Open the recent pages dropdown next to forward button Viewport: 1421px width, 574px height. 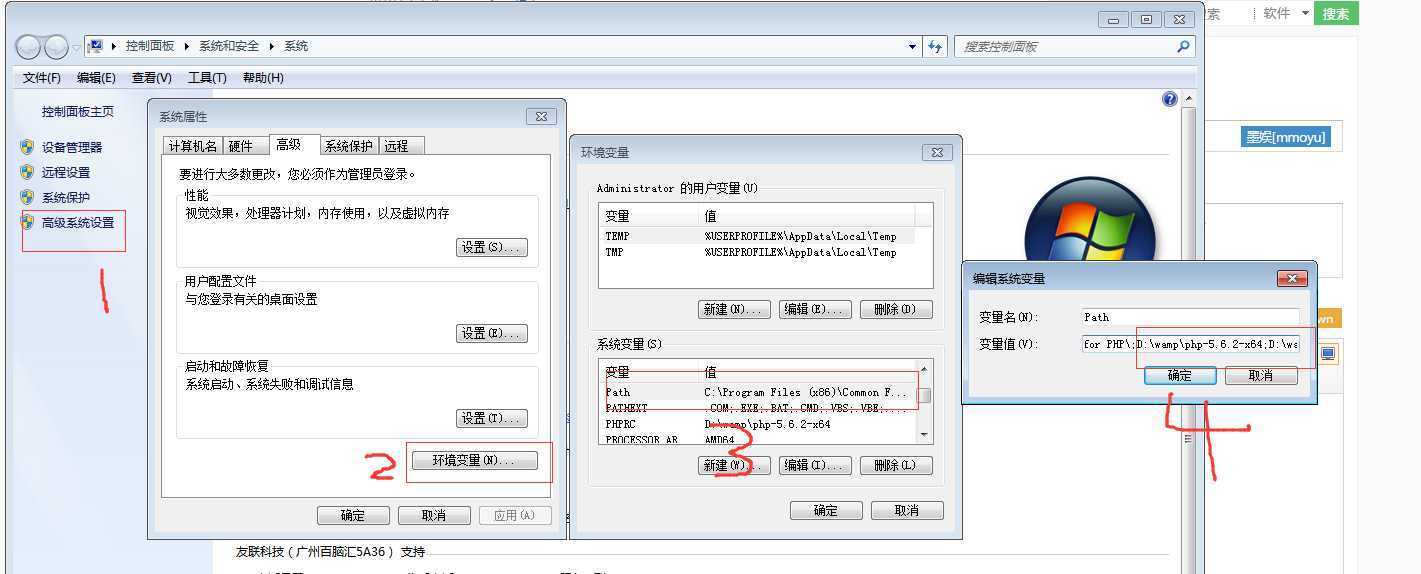click(x=76, y=47)
